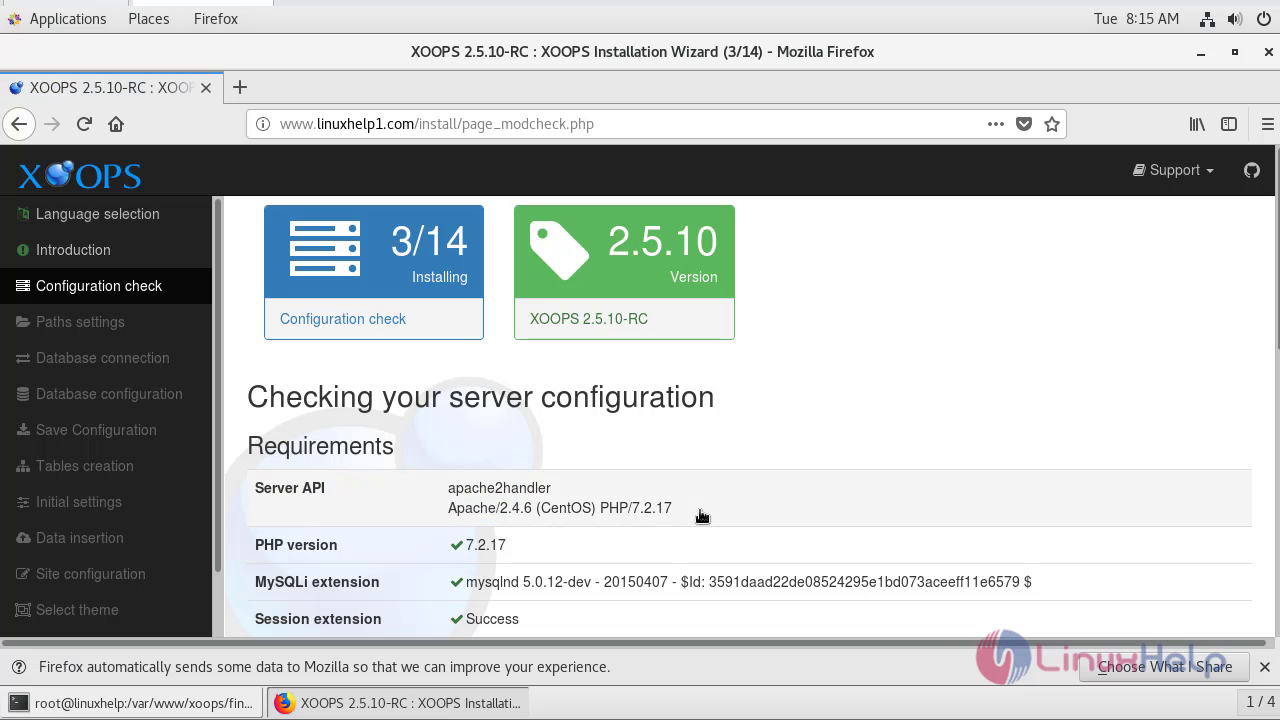Reload the current page
This screenshot has width=1280, height=720.
point(84,124)
